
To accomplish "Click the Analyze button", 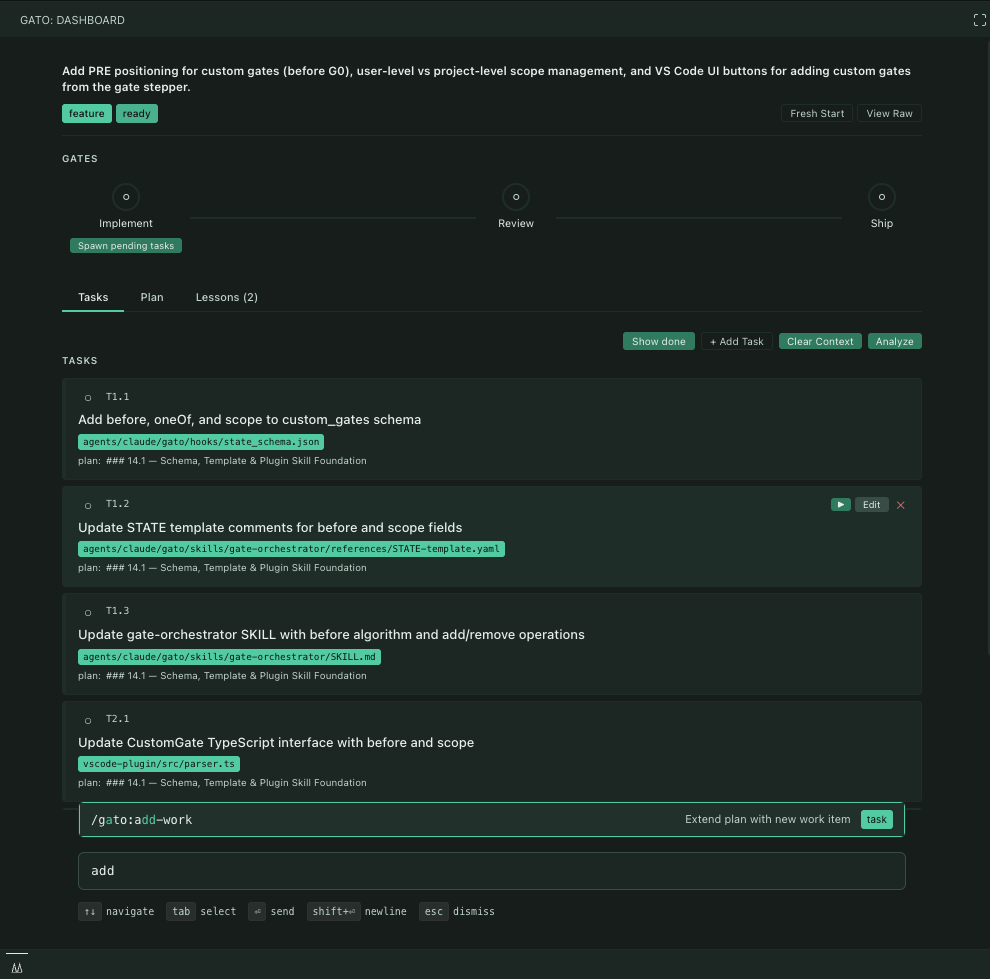I will click(894, 341).
